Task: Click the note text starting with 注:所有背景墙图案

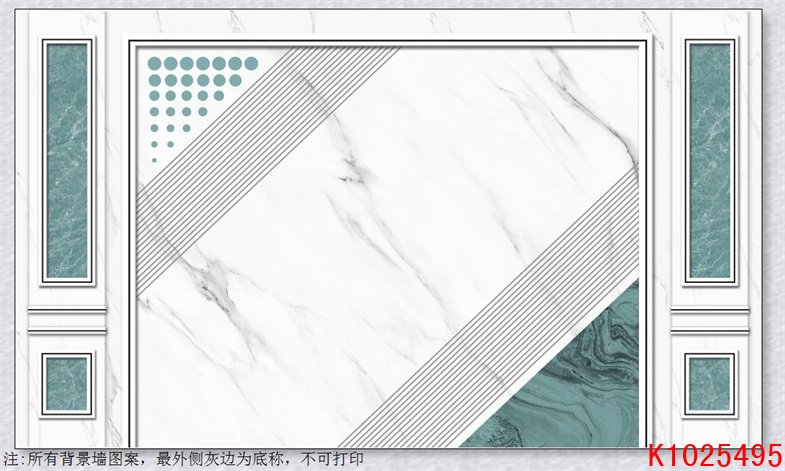Action: tap(183, 459)
